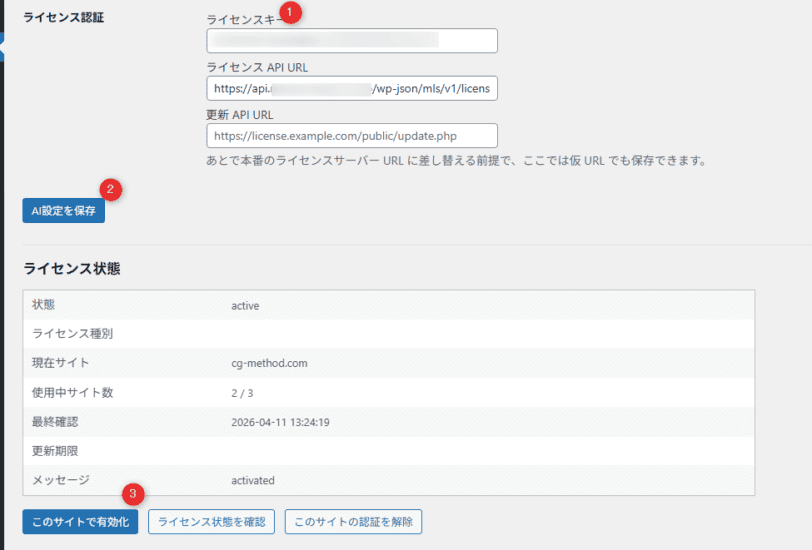Click the 最終確認 timestamp value
The width and height of the screenshot is (812, 550).
280,422
